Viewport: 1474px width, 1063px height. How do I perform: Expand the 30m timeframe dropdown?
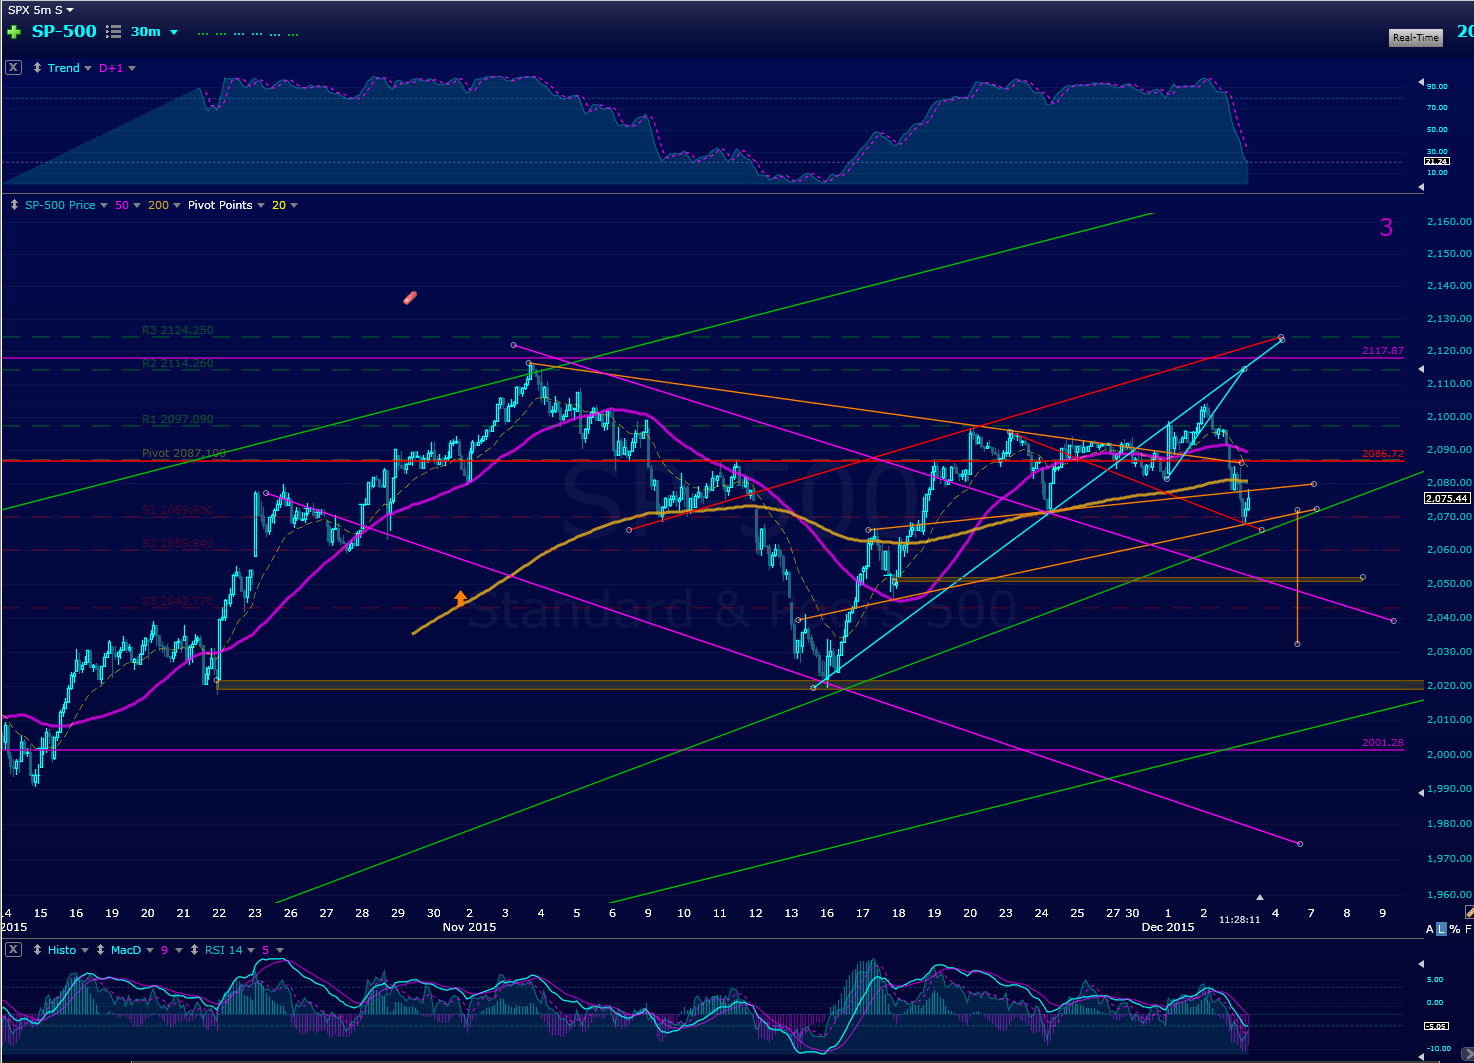[x=174, y=32]
